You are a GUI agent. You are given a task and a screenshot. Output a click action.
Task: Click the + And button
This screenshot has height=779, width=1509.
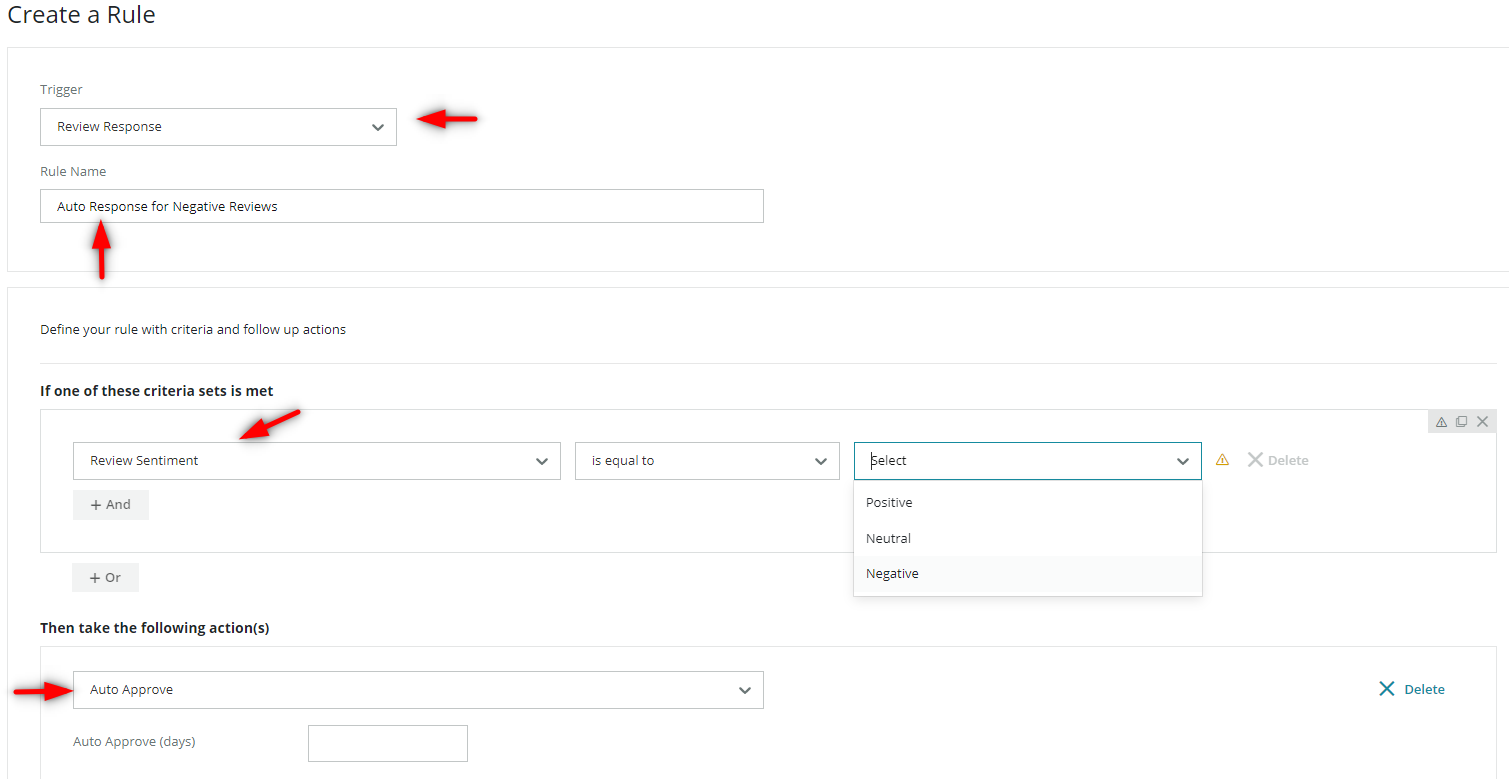[x=111, y=505]
